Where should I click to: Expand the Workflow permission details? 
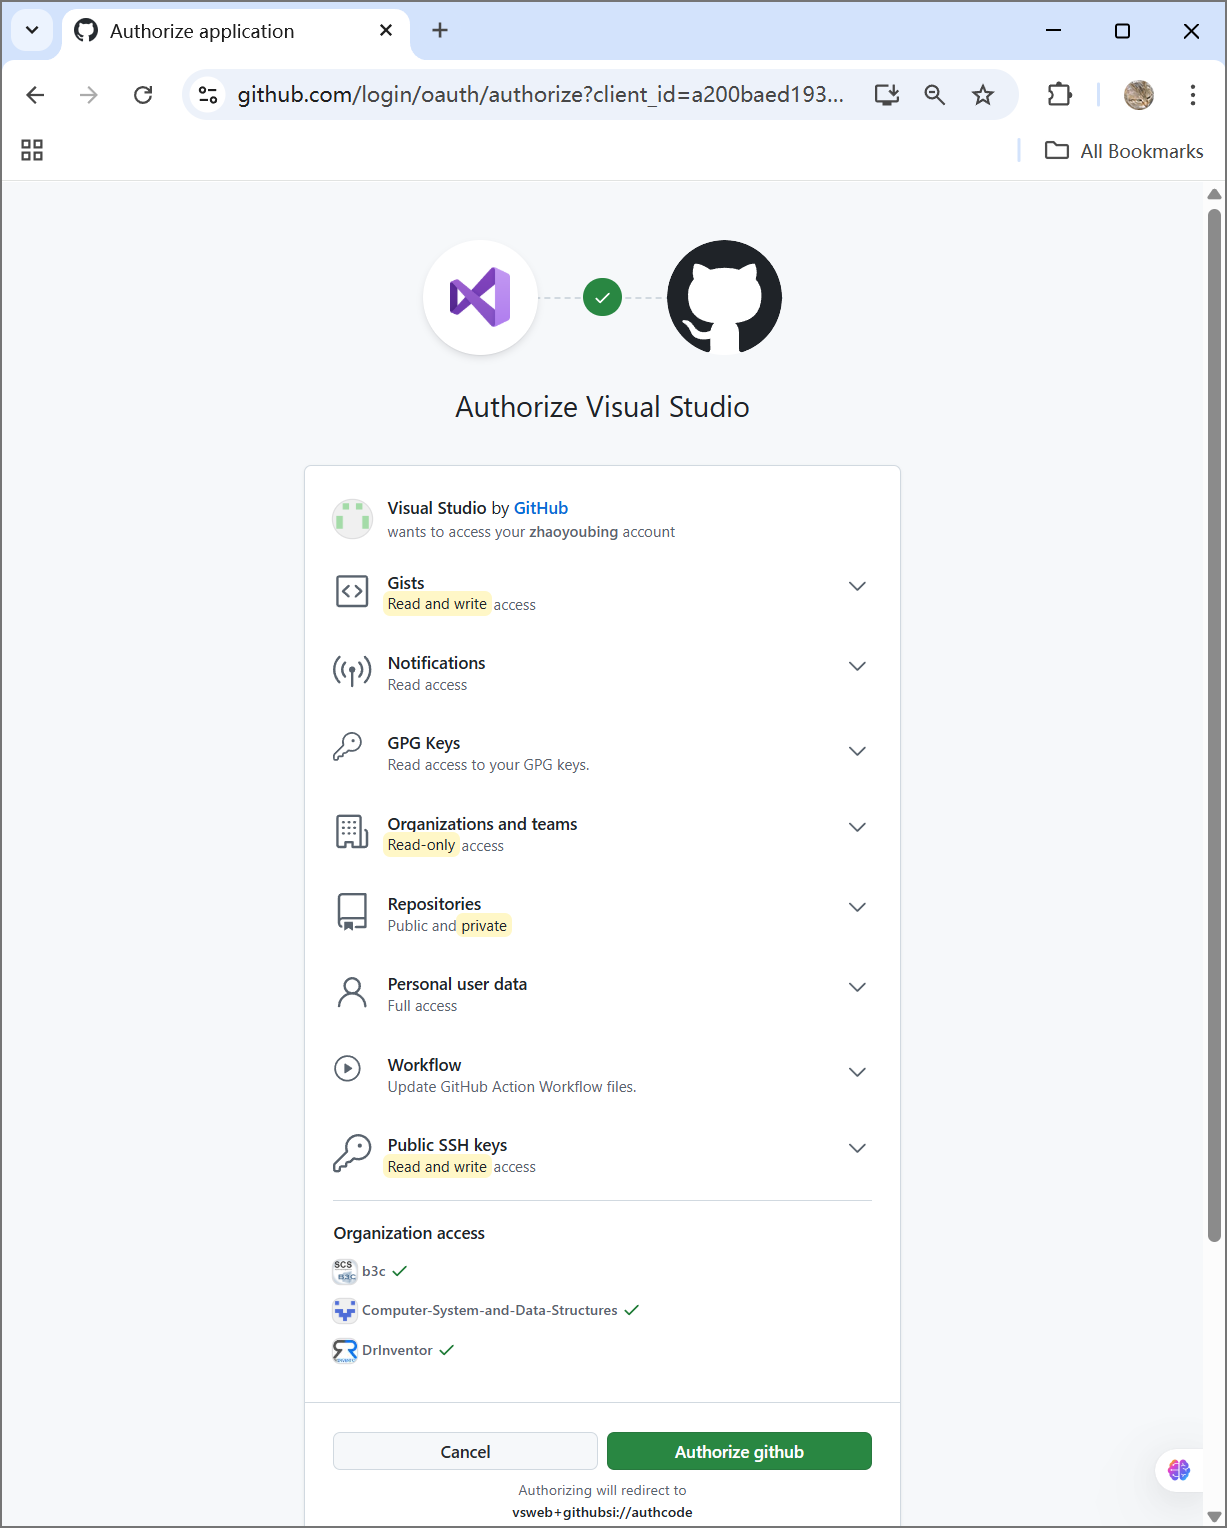click(x=857, y=1072)
